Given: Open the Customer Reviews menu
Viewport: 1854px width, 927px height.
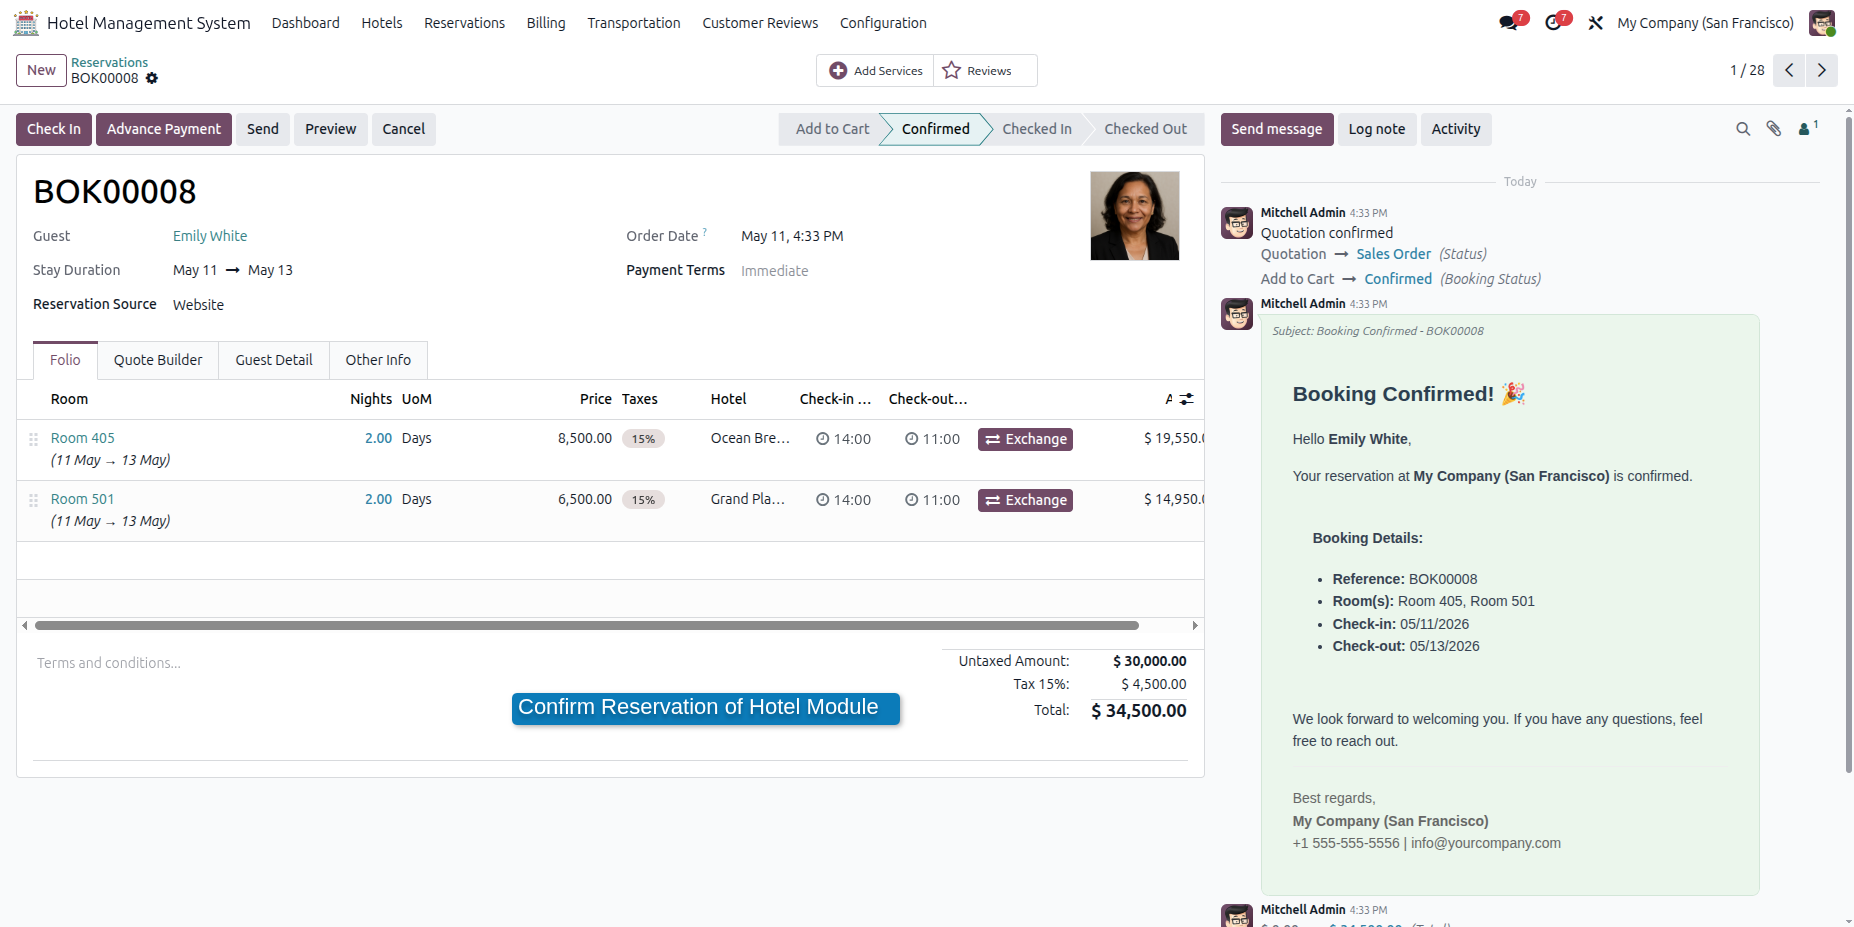Looking at the screenshot, I should click(x=760, y=23).
